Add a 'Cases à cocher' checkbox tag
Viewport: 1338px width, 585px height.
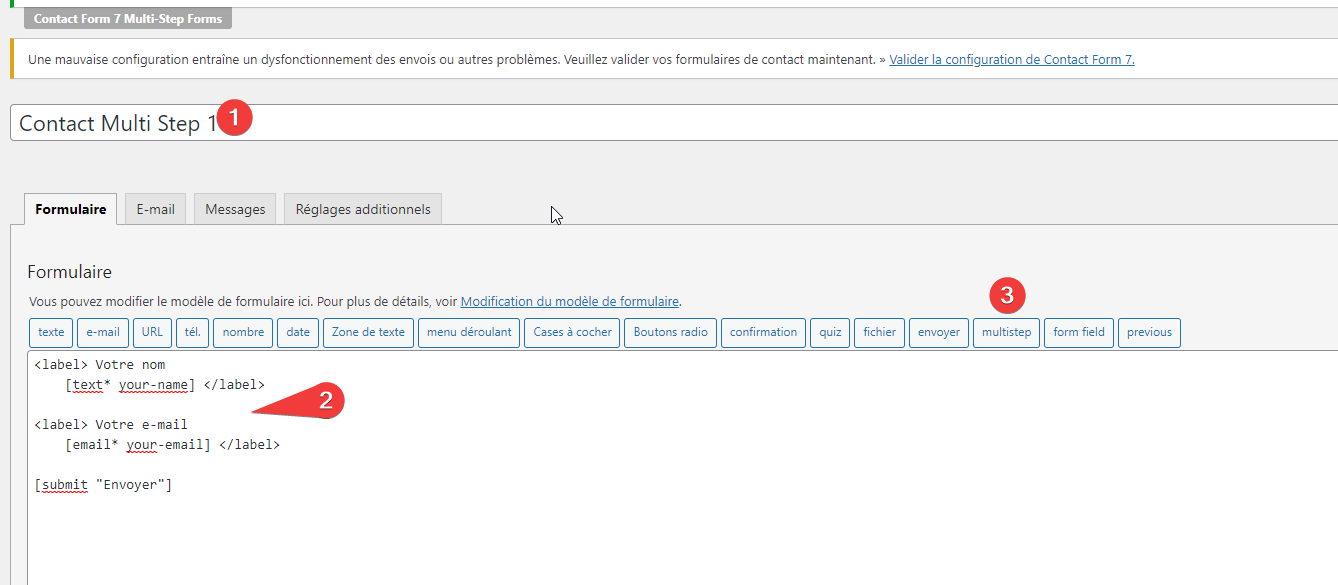pos(572,332)
